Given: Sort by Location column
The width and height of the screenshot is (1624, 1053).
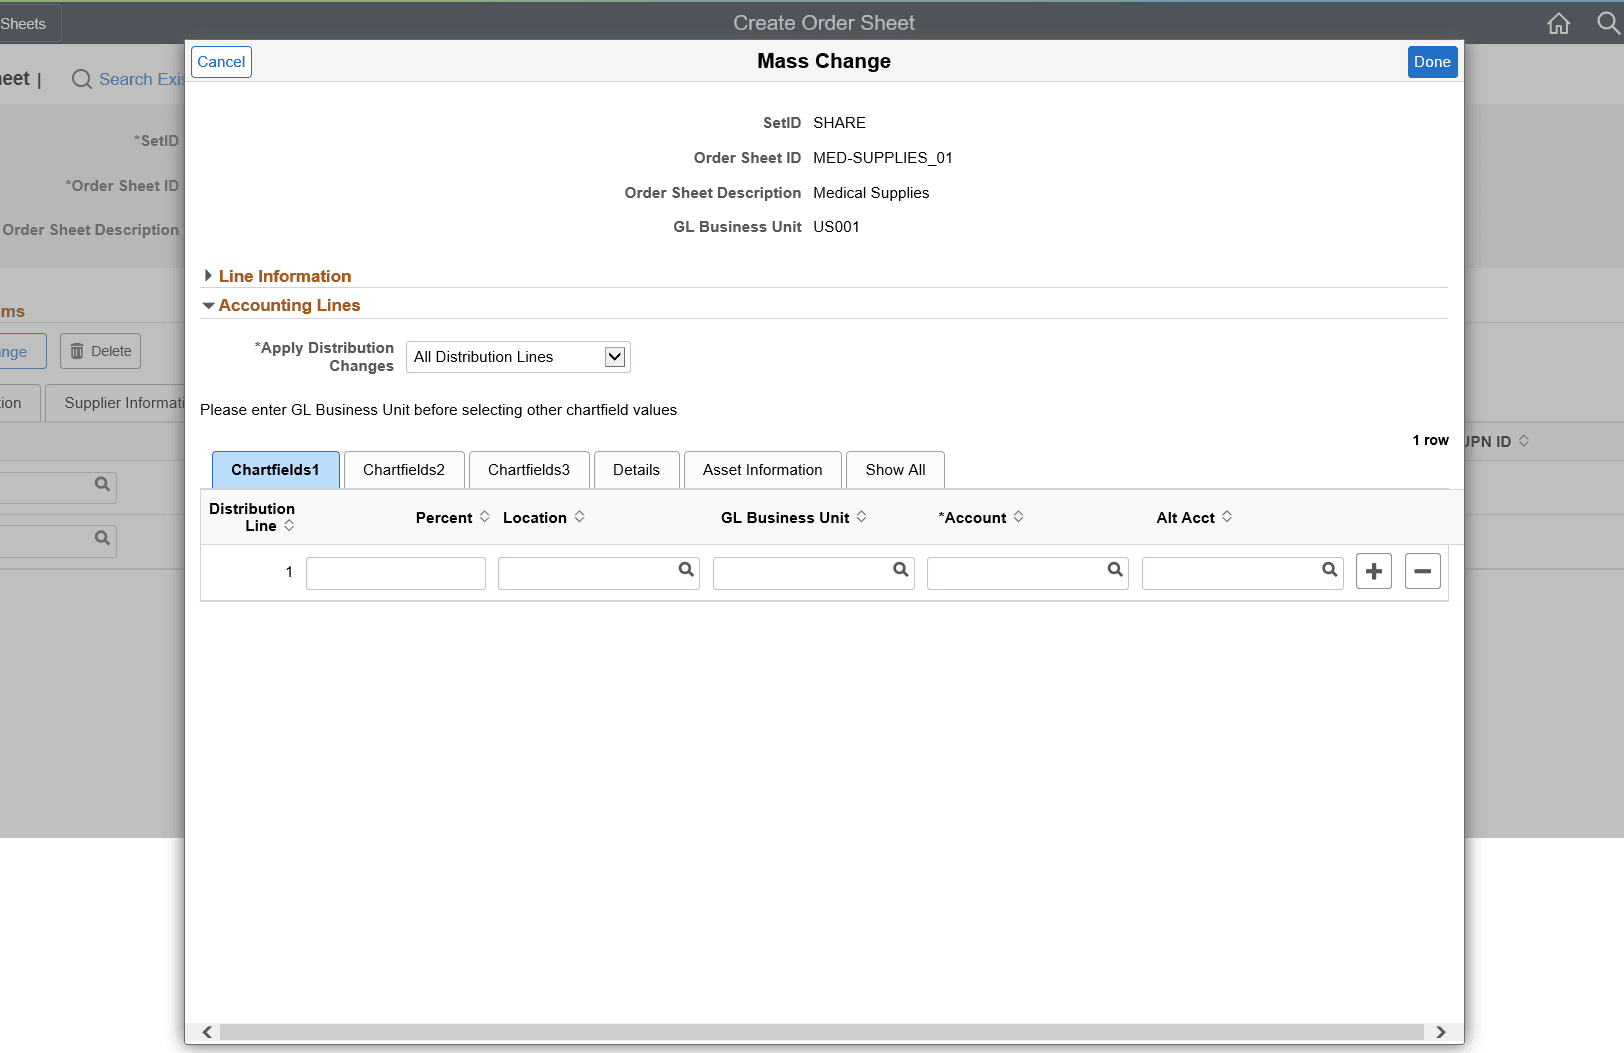Looking at the screenshot, I should pos(580,517).
